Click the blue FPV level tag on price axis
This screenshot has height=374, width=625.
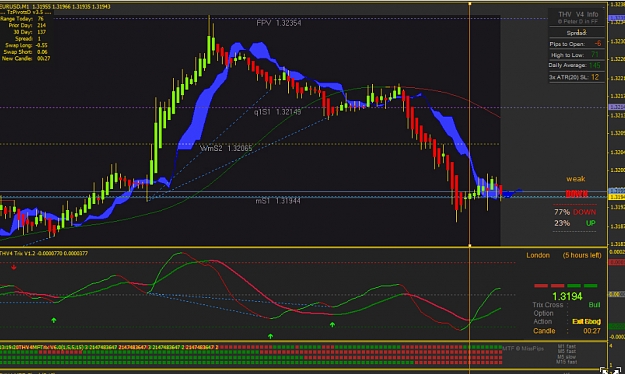(x=617, y=18)
